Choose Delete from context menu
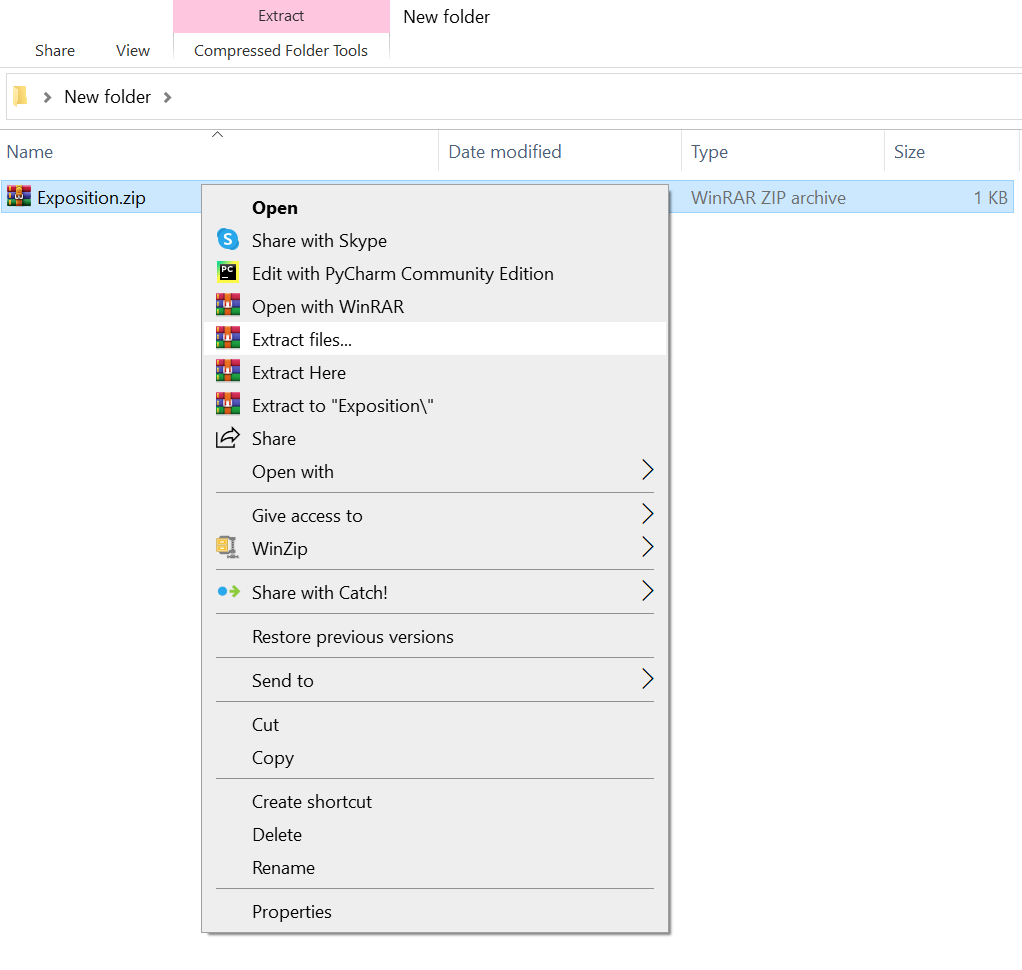 pos(435,834)
